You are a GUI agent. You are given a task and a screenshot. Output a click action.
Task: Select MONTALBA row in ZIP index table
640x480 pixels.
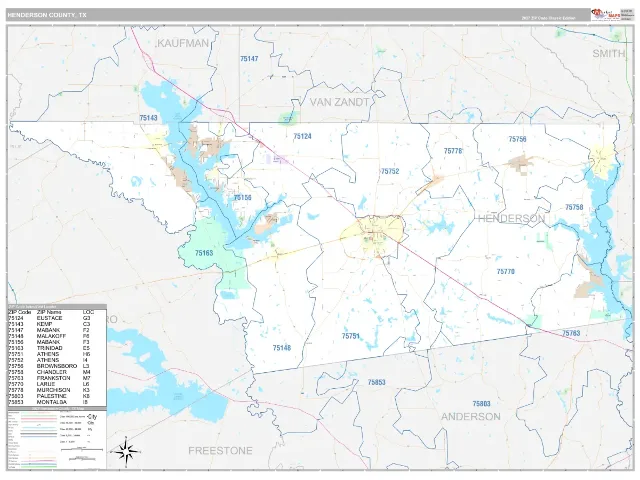57,402
